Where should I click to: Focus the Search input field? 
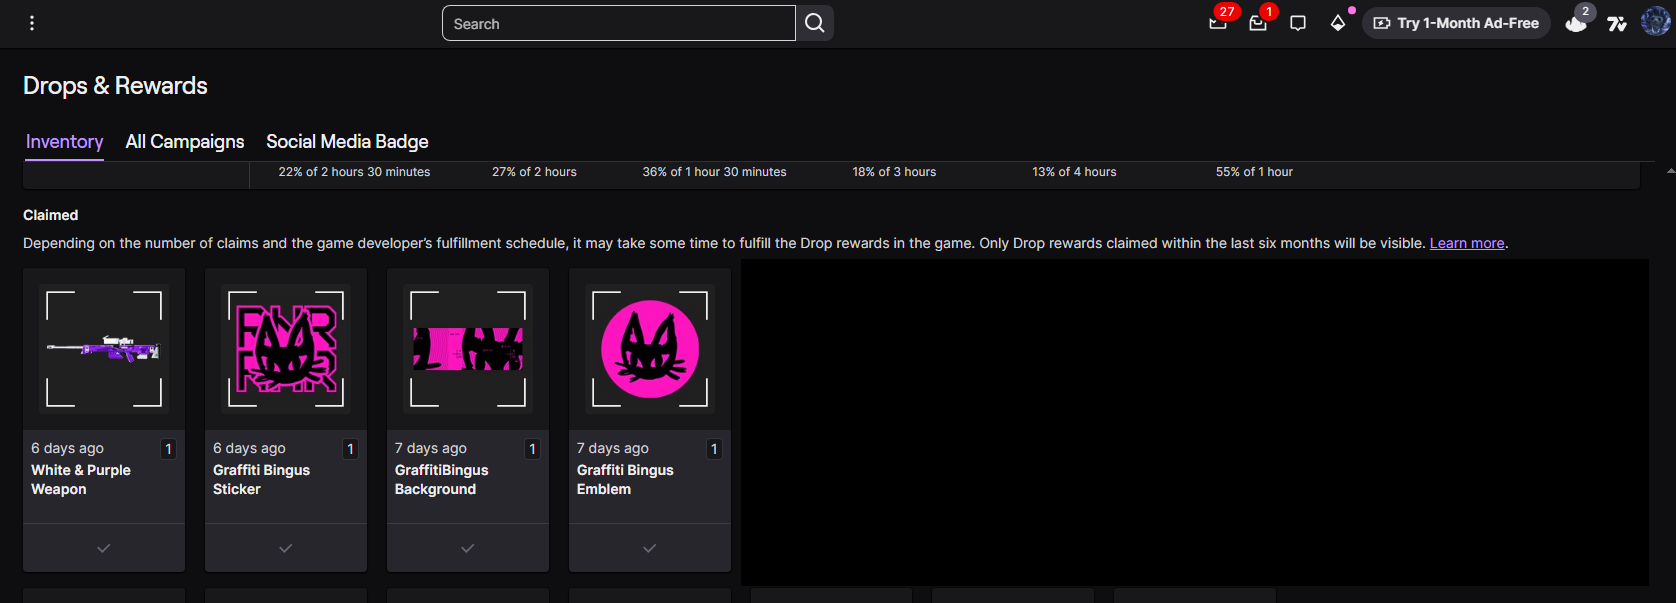pos(618,23)
